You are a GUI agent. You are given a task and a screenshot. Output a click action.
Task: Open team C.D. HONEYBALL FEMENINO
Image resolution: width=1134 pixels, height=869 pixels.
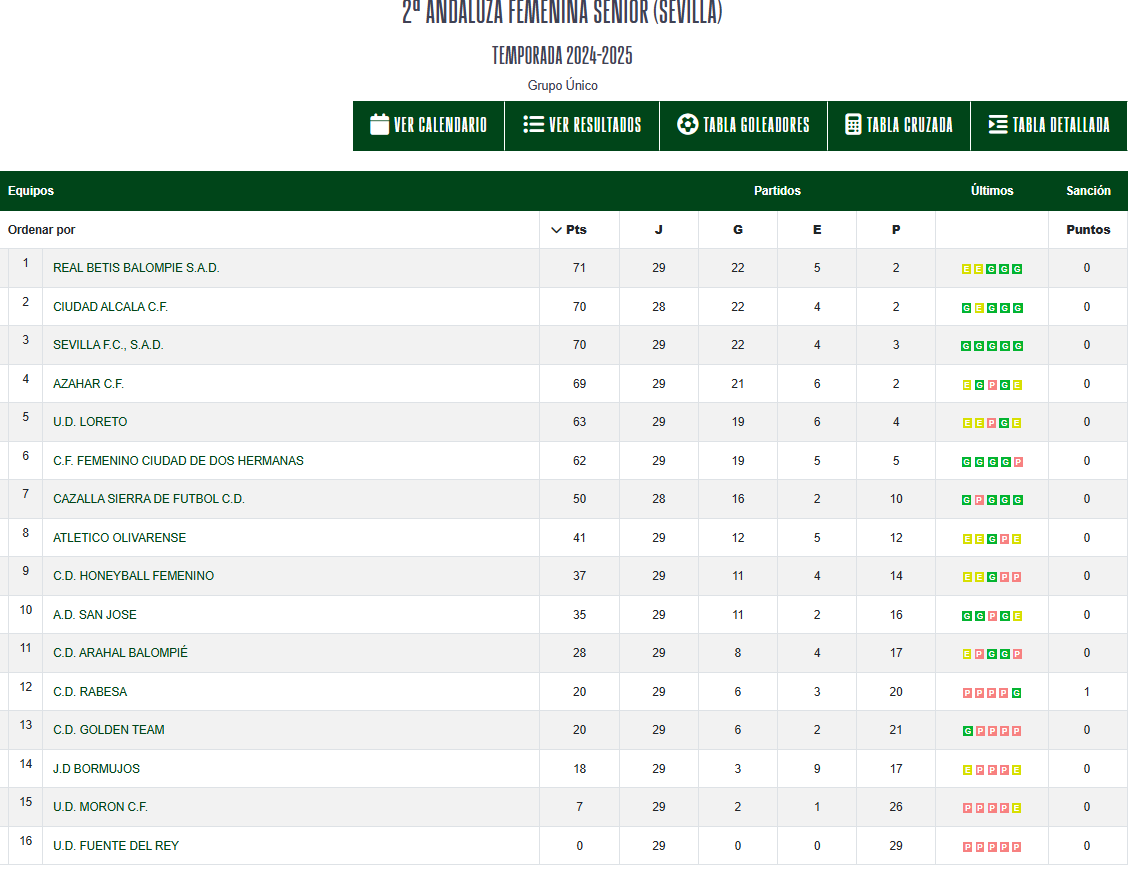[x=134, y=576]
